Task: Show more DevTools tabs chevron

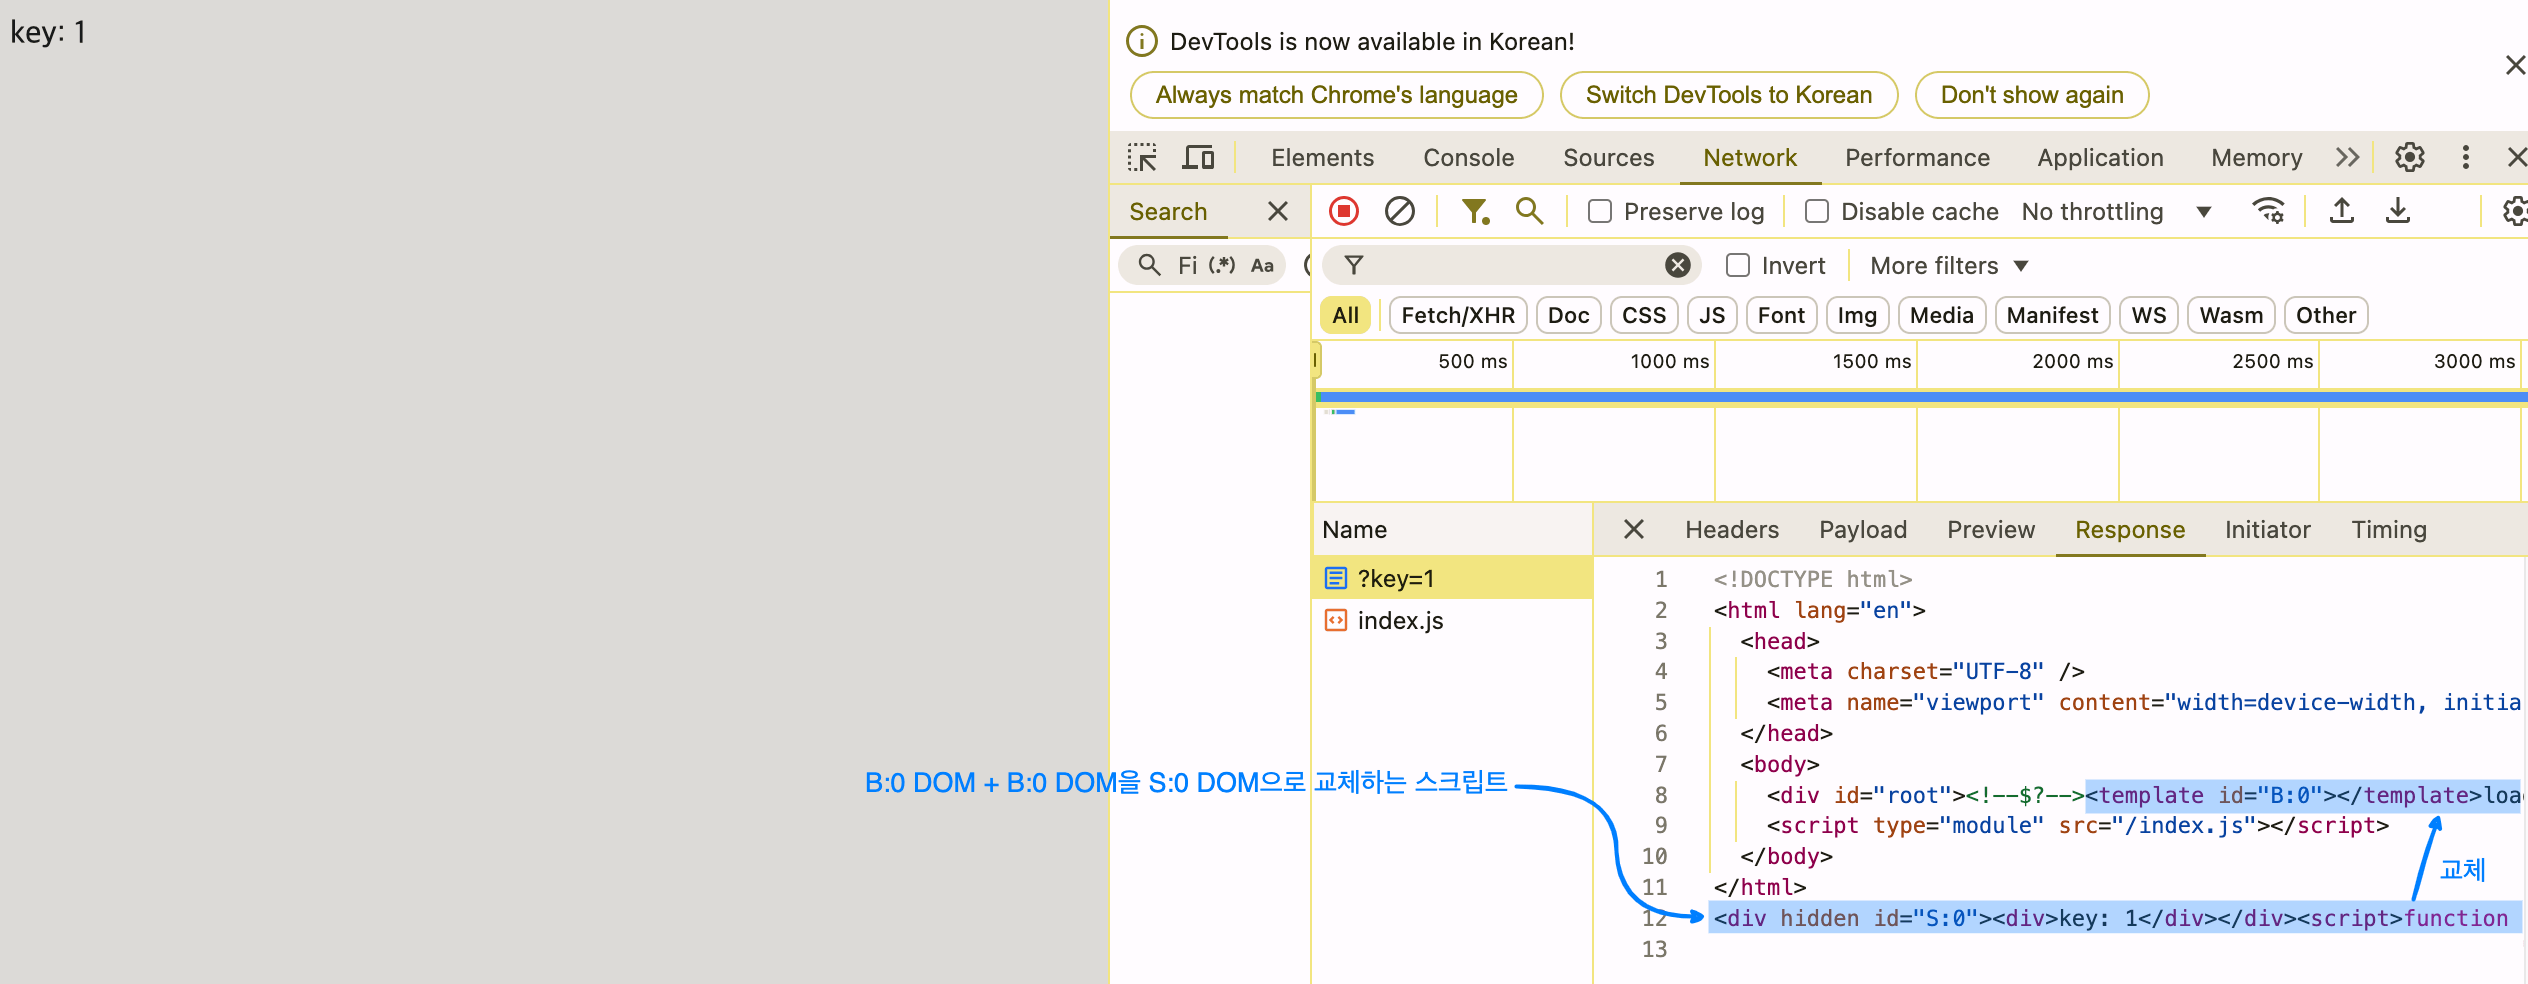Action: [2348, 158]
